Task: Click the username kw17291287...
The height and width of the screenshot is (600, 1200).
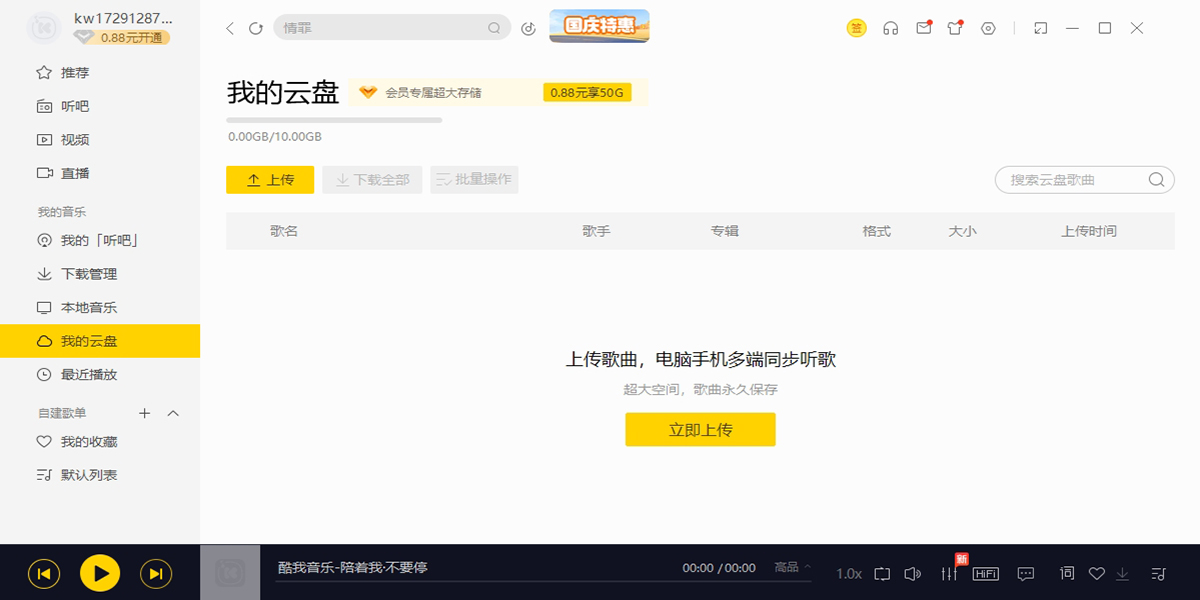Action: click(x=123, y=19)
